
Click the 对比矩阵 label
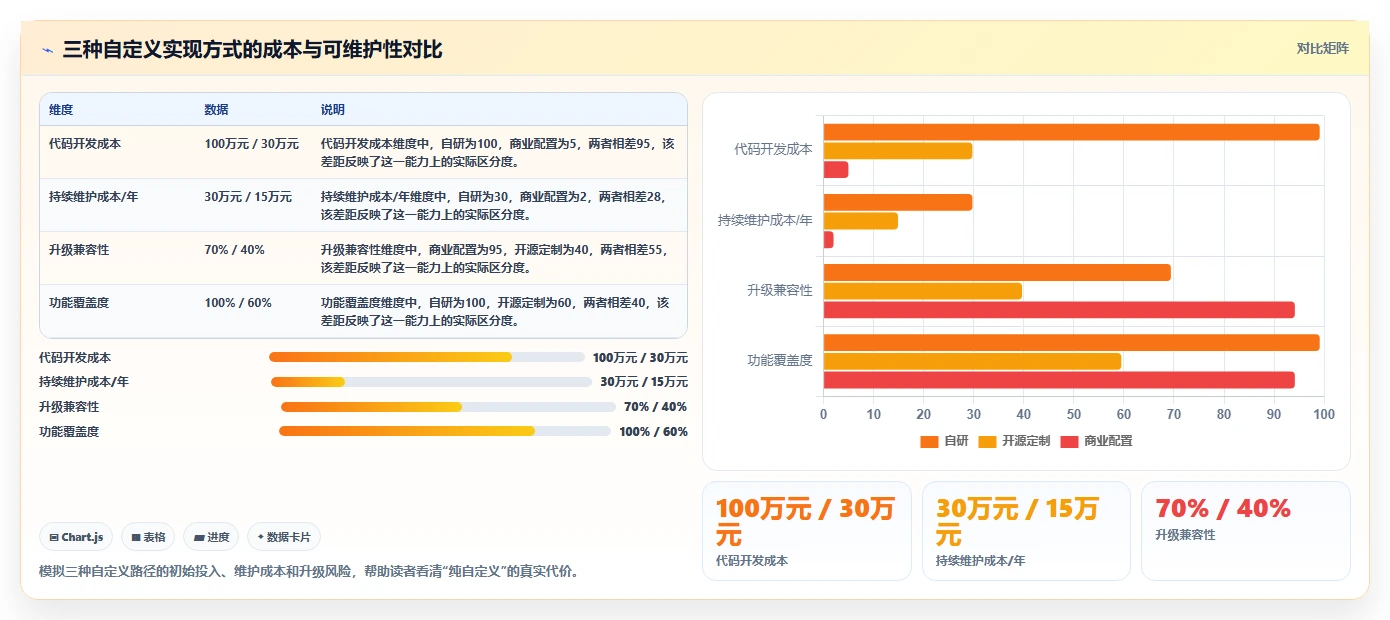click(x=1322, y=48)
